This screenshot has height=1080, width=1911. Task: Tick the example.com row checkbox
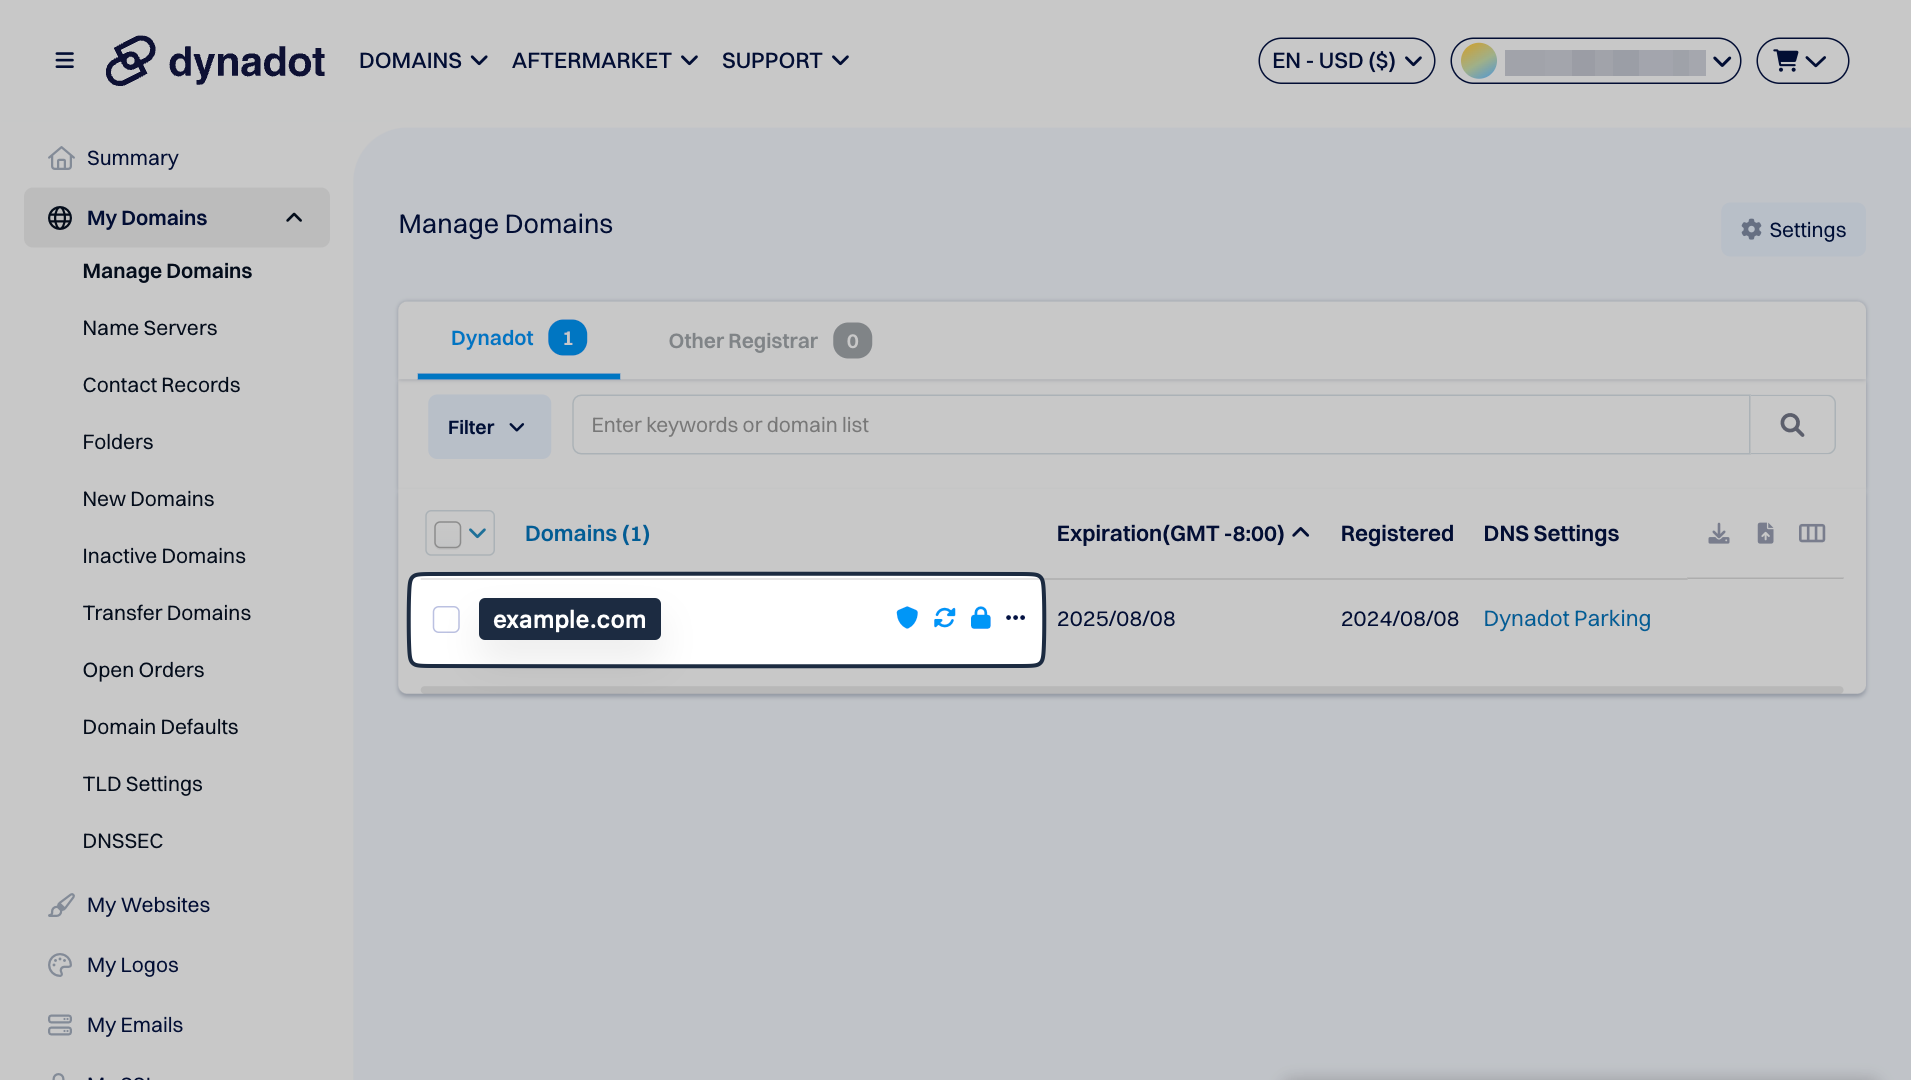click(446, 619)
